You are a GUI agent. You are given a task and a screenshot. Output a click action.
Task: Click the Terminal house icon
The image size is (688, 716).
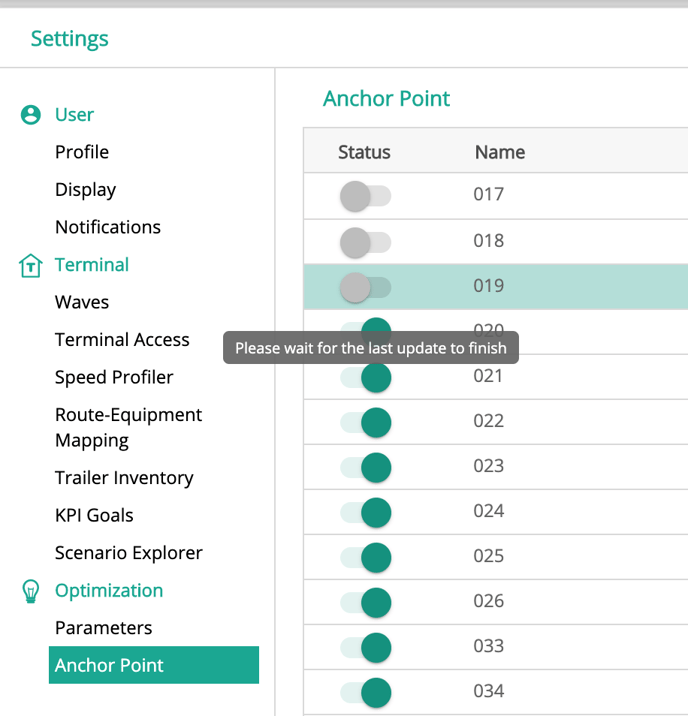tap(31, 266)
